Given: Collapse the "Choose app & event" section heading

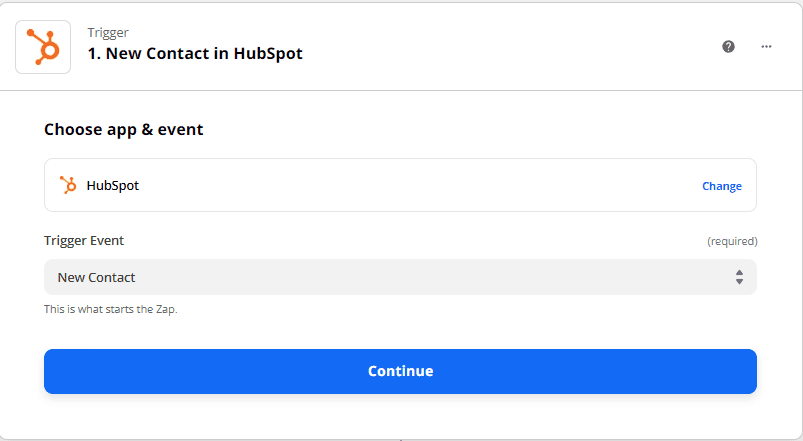Looking at the screenshot, I should point(124,129).
